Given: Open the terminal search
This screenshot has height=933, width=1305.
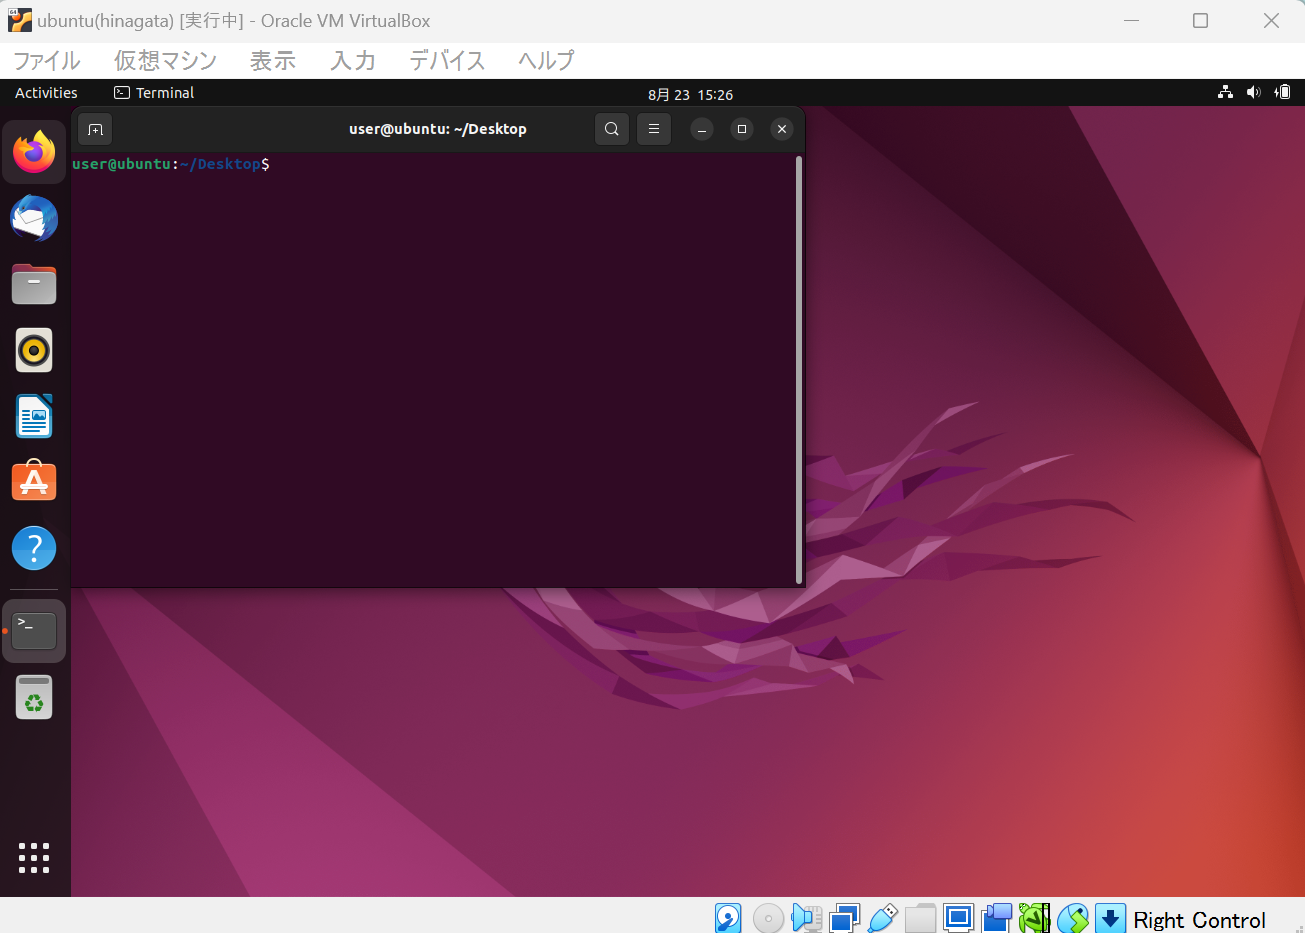Looking at the screenshot, I should pos(611,129).
